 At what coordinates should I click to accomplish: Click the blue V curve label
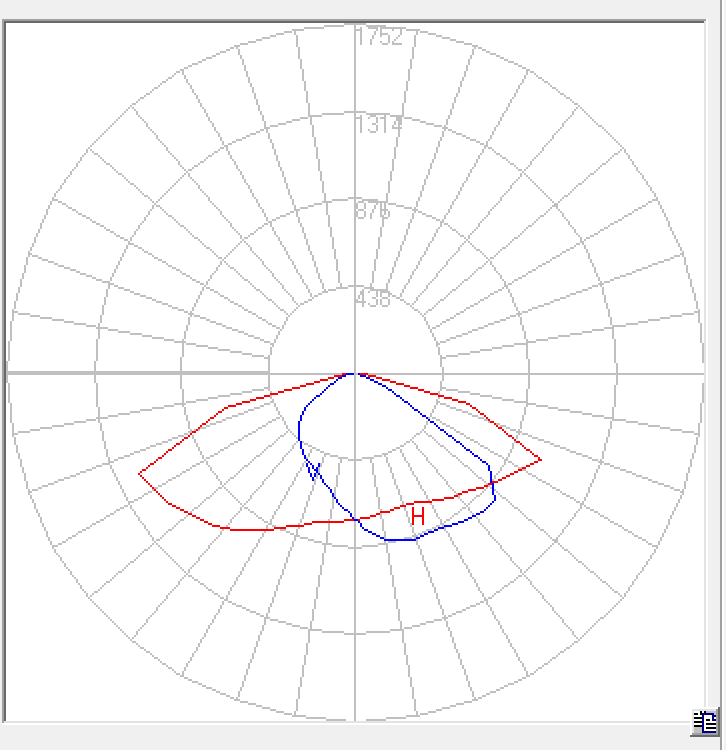pyautogui.click(x=314, y=471)
